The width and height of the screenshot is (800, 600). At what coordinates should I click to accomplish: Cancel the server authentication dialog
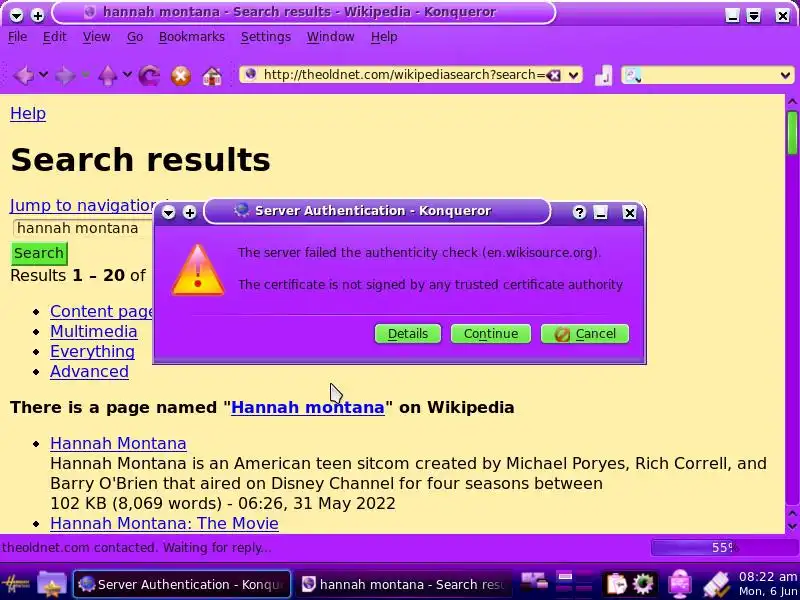[585, 334]
